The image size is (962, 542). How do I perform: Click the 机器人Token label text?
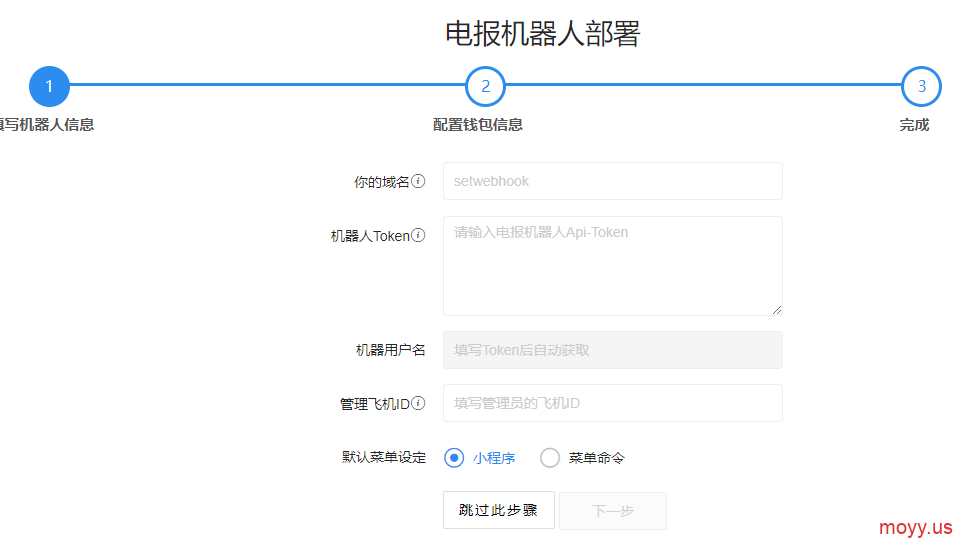[370, 236]
